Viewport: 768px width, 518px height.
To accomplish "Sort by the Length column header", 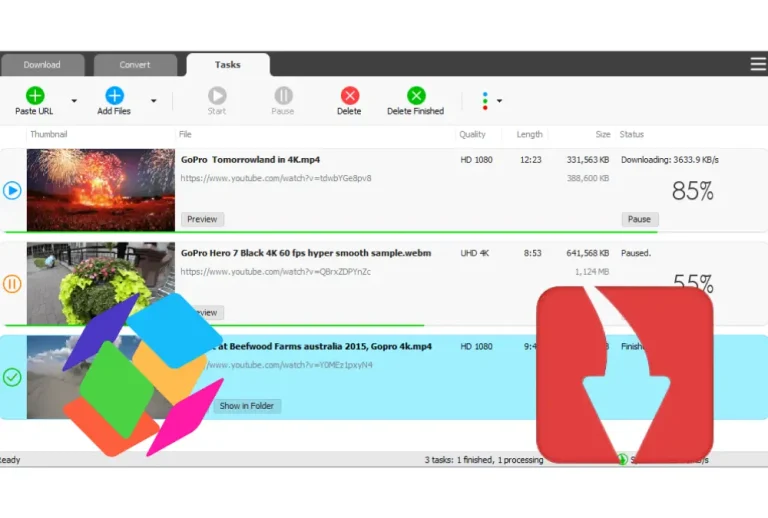I will tap(529, 134).
